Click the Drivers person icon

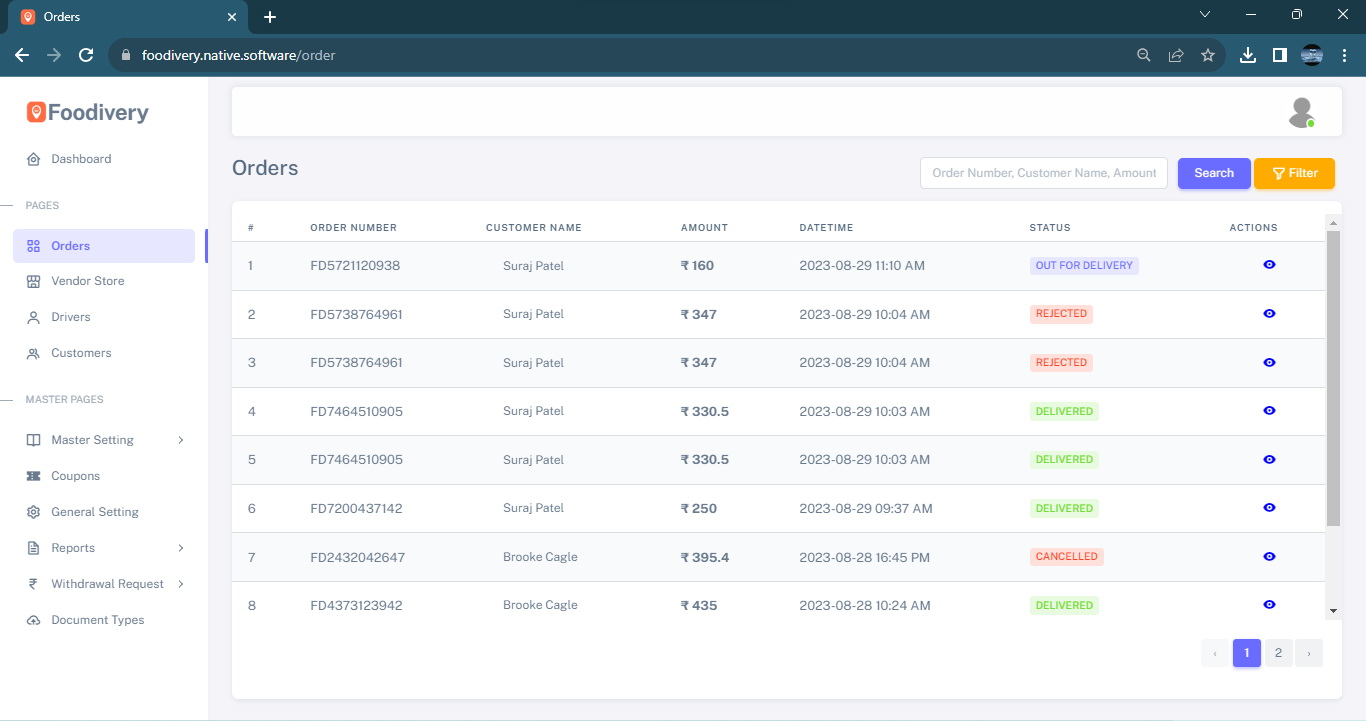click(x=33, y=317)
